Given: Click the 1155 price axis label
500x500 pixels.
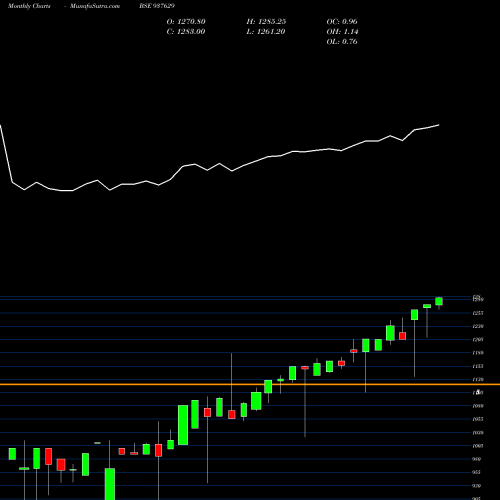Looking at the screenshot, I should click(478, 366).
